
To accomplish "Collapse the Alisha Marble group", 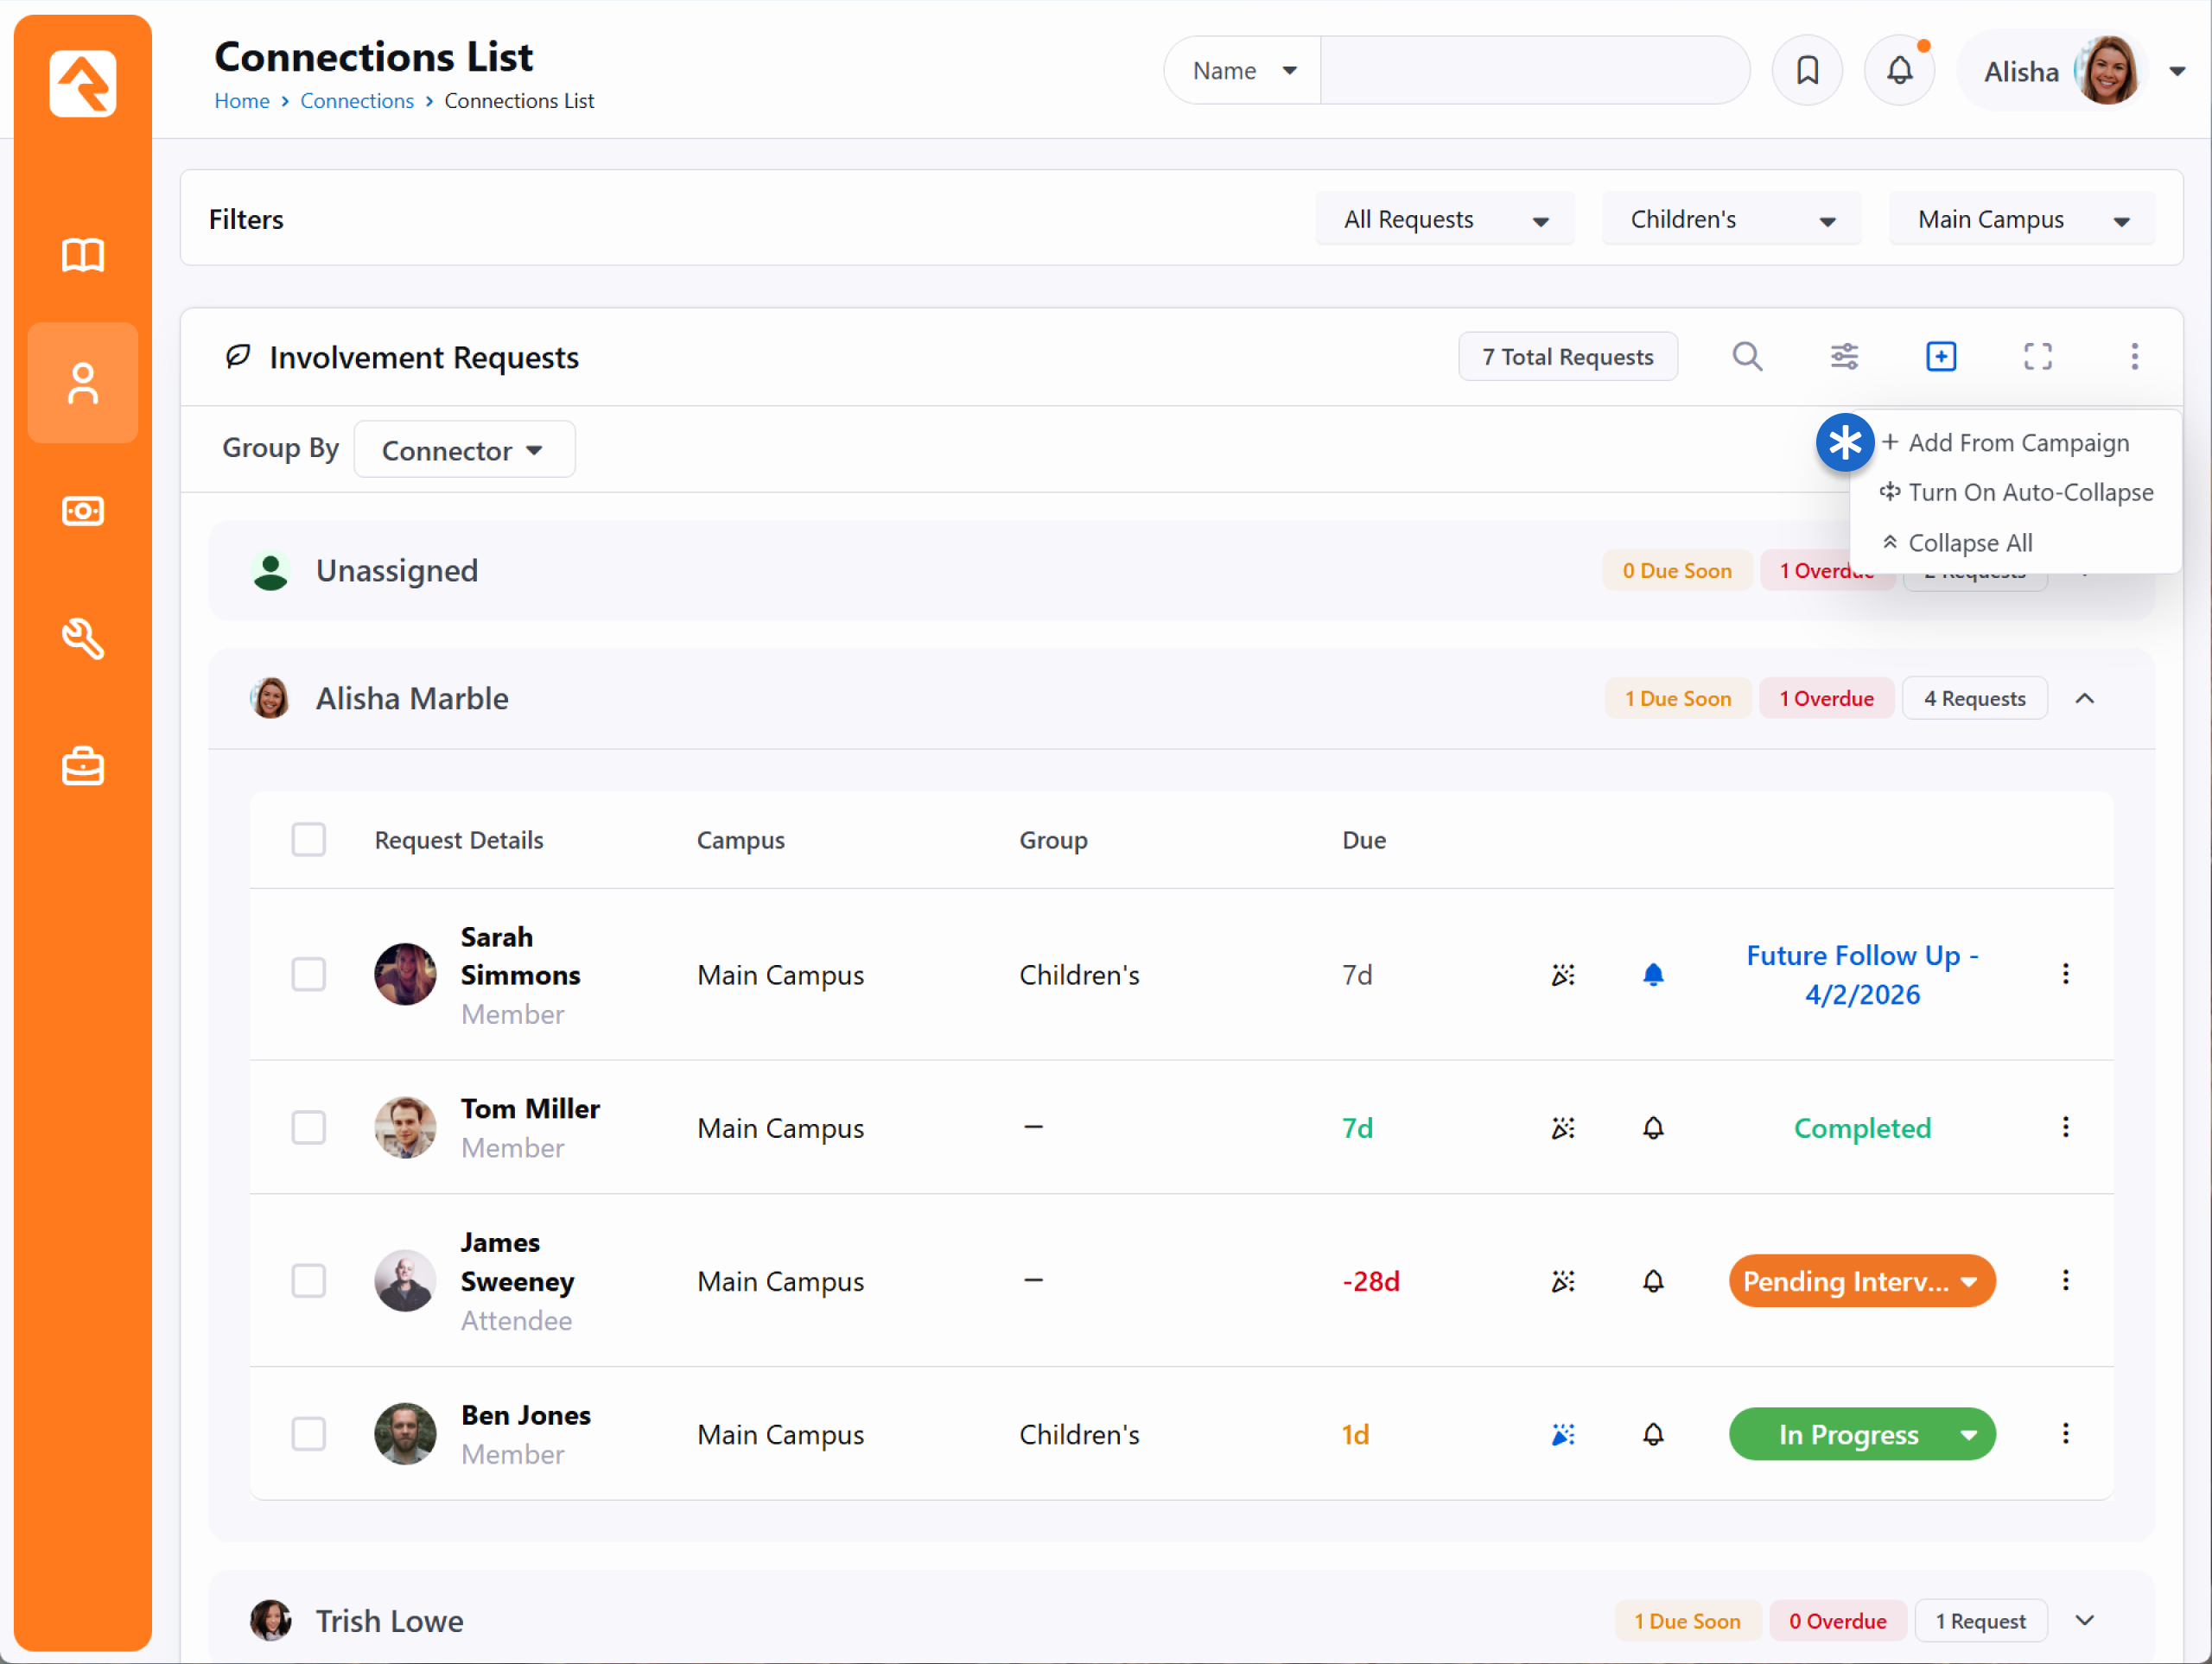I will pyautogui.click(x=2084, y=698).
